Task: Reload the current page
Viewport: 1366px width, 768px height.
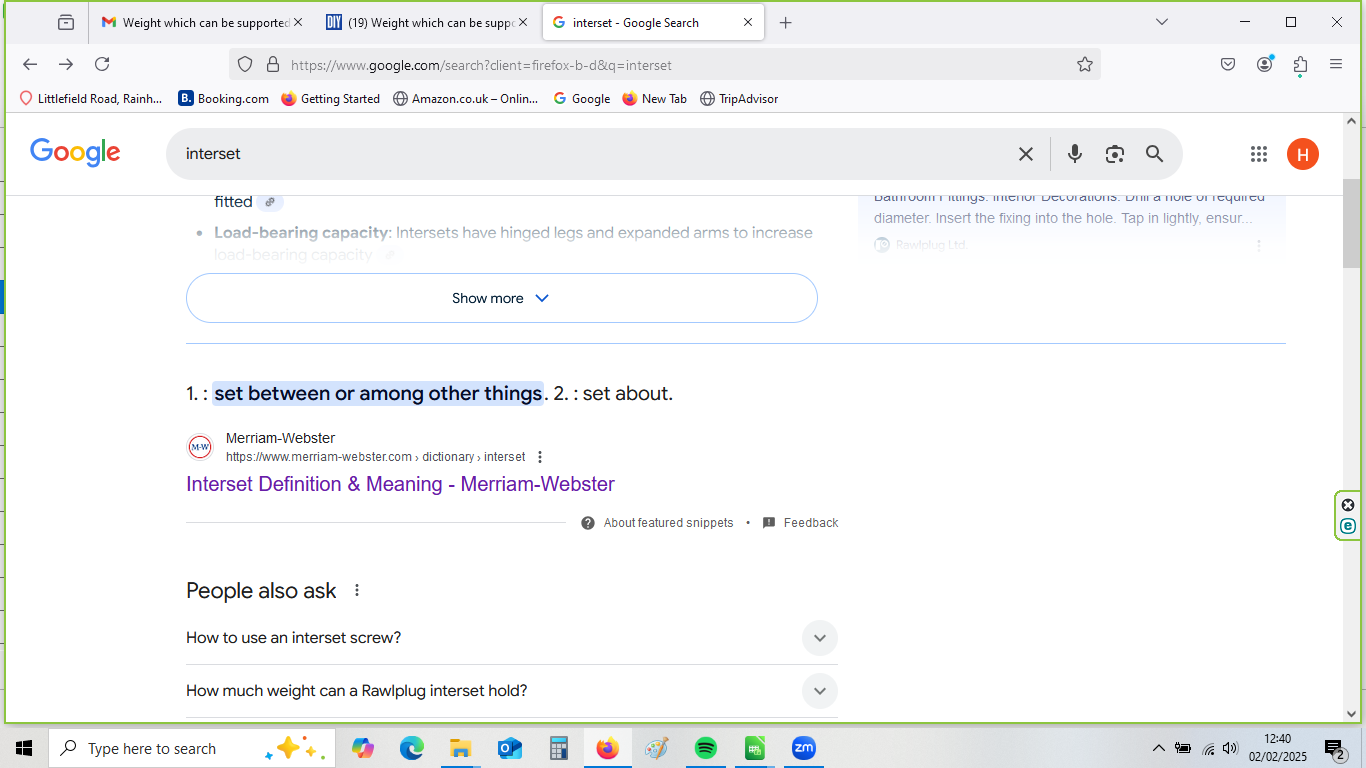Action: click(x=102, y=65)
